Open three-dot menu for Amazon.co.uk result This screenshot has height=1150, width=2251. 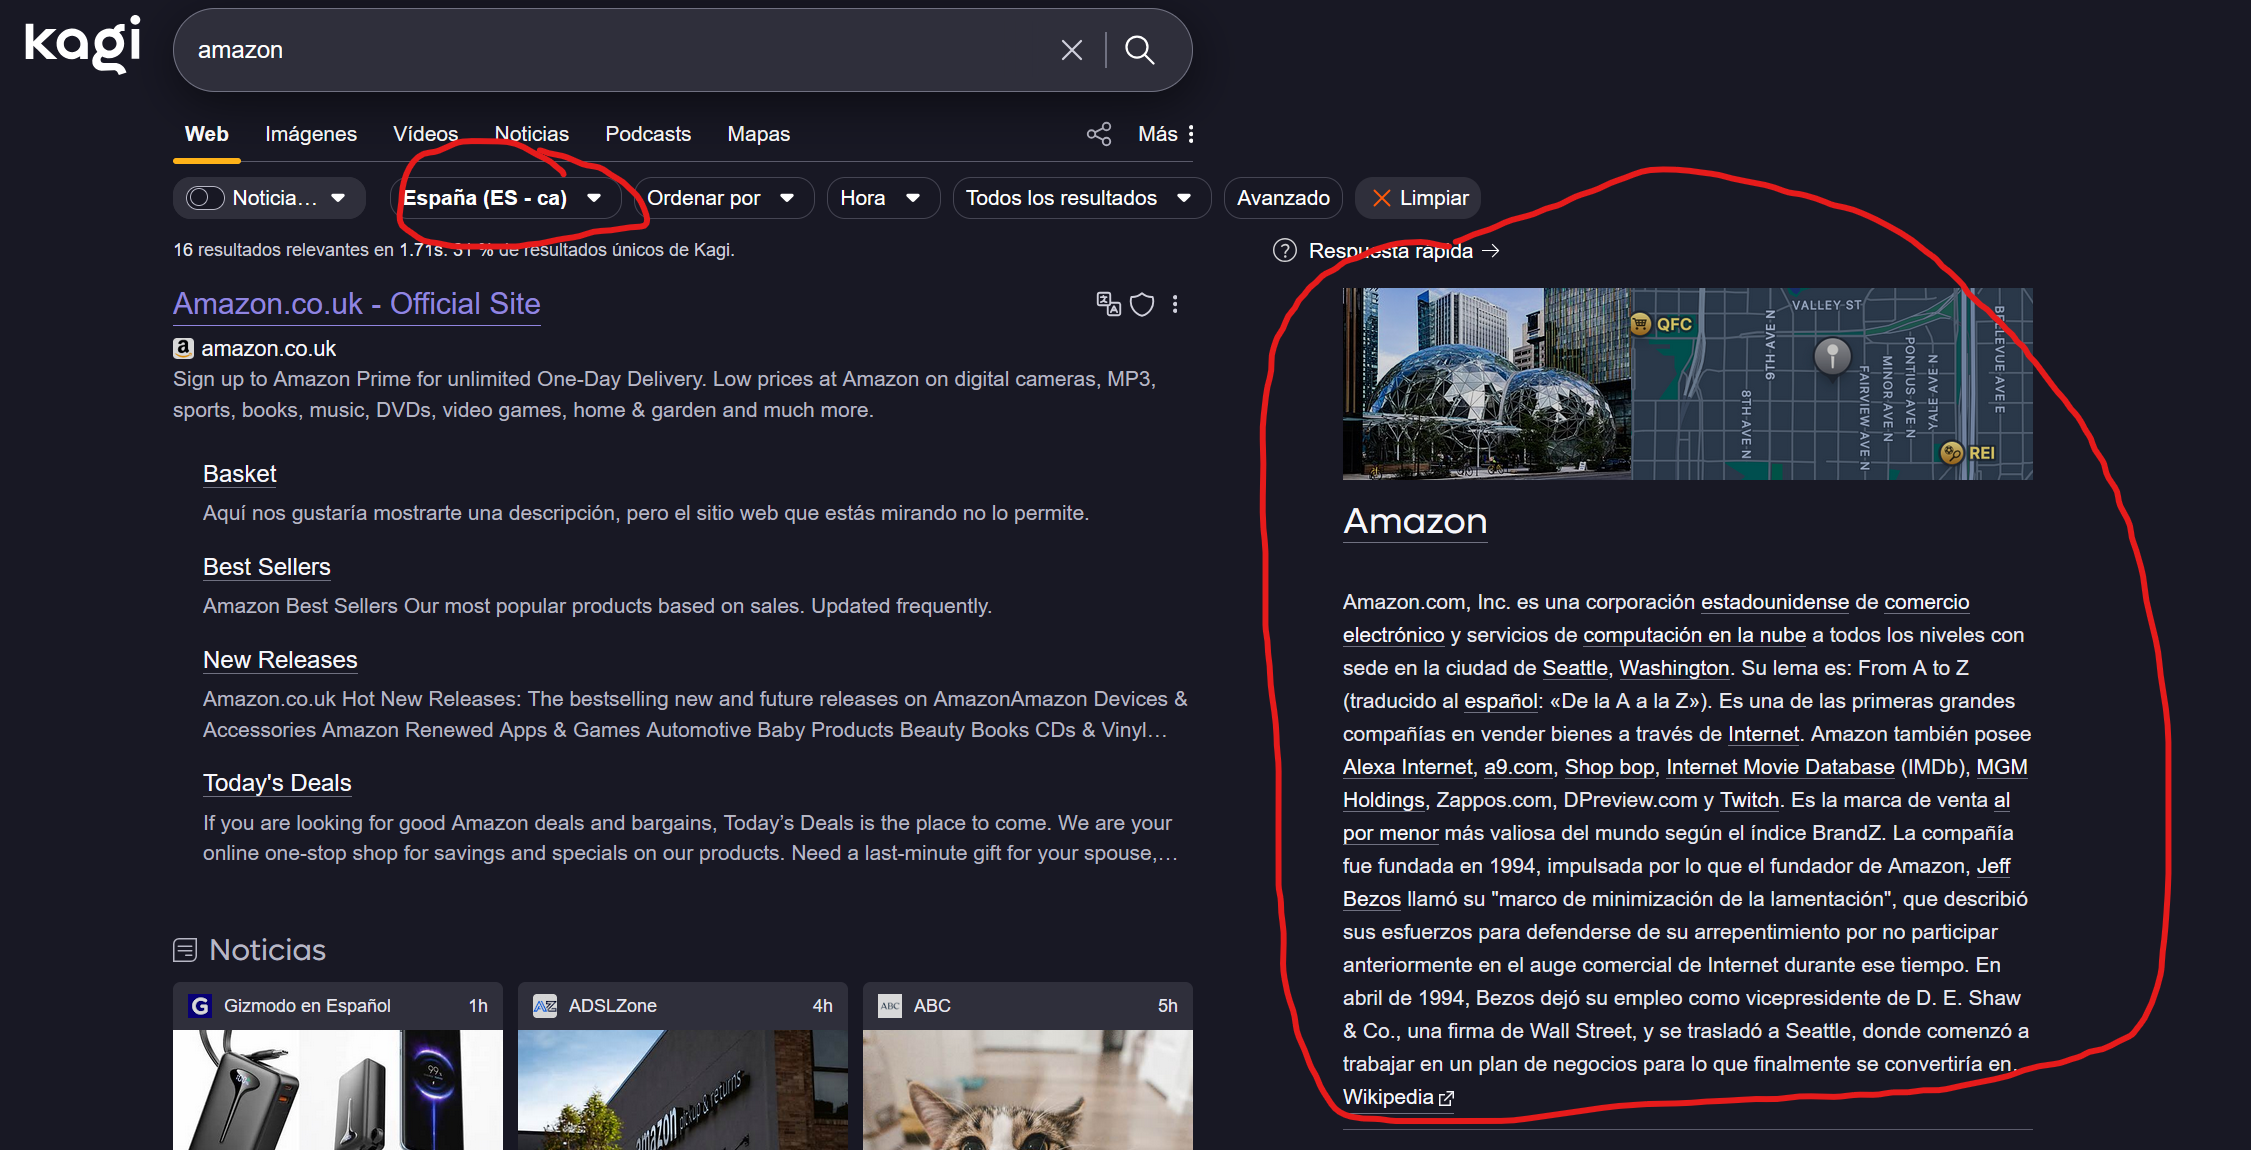tap(1175, 304)
